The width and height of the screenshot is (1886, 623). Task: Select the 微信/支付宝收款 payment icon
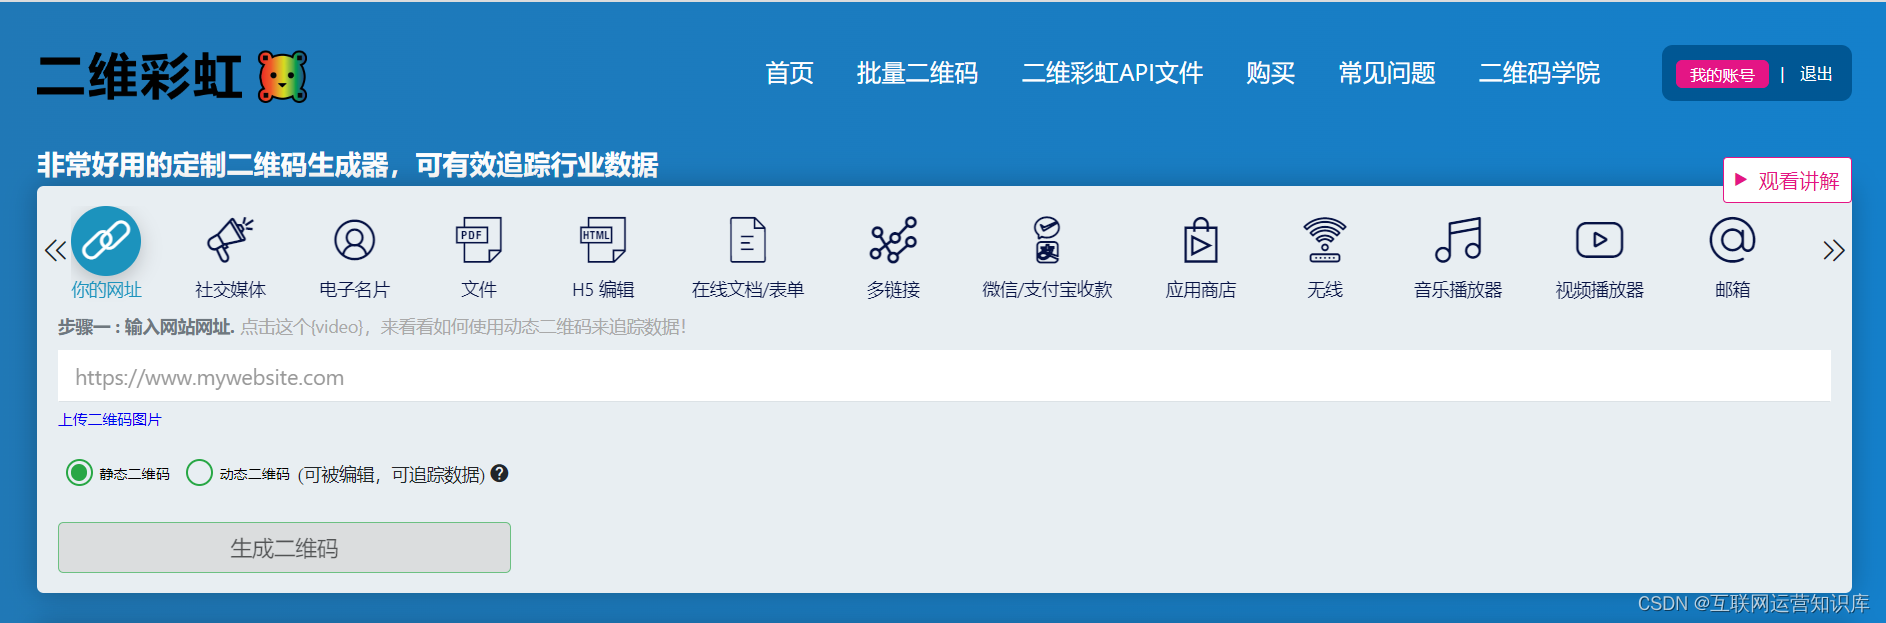coord(1047,240)
